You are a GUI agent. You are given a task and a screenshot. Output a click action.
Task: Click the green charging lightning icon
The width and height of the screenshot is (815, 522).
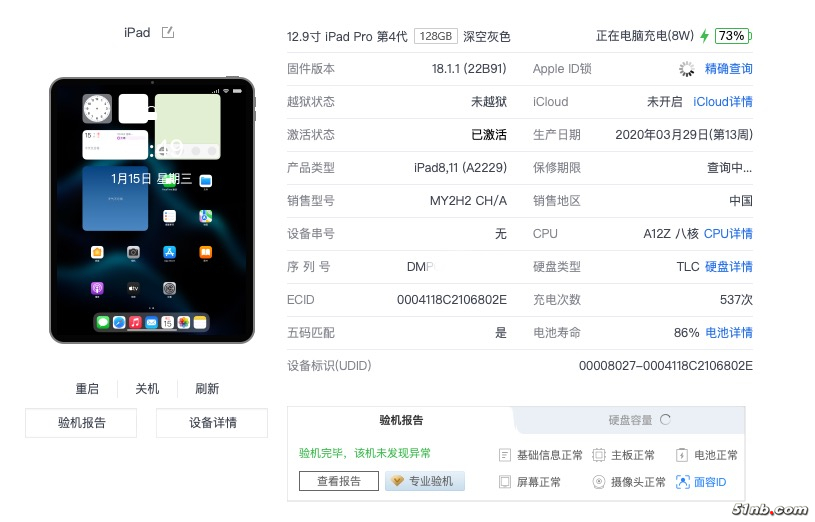(704, 36)
